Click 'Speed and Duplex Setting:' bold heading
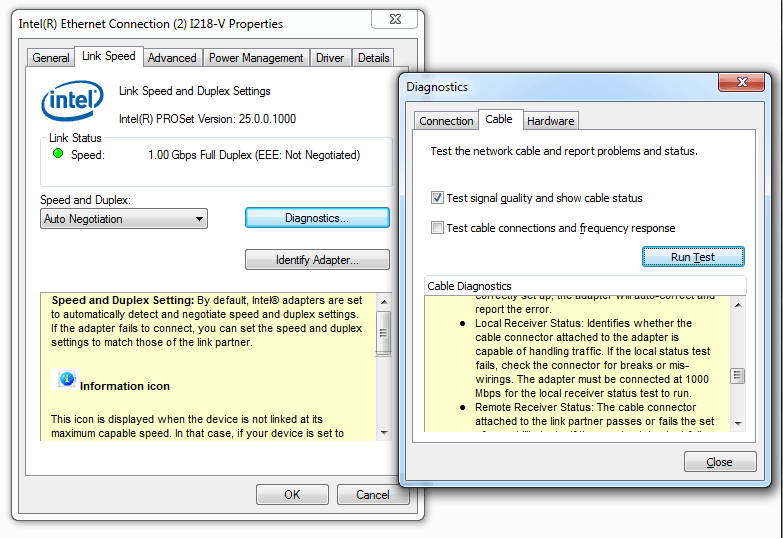 click(123, 300)
